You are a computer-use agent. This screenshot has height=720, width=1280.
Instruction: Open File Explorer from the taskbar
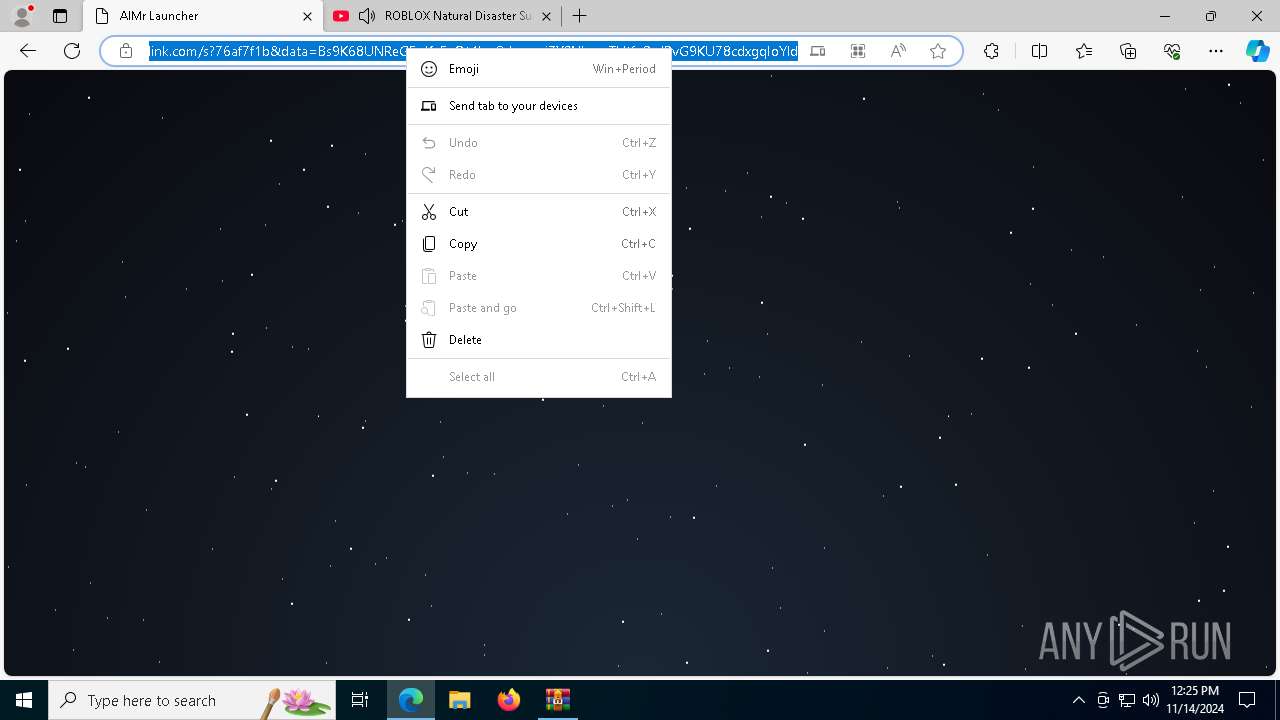tap(459, 700)
